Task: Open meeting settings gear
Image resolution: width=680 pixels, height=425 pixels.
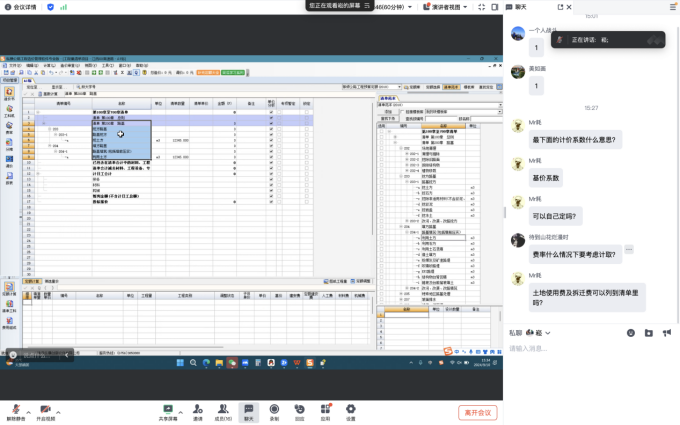Action: [x=350, y=412]
